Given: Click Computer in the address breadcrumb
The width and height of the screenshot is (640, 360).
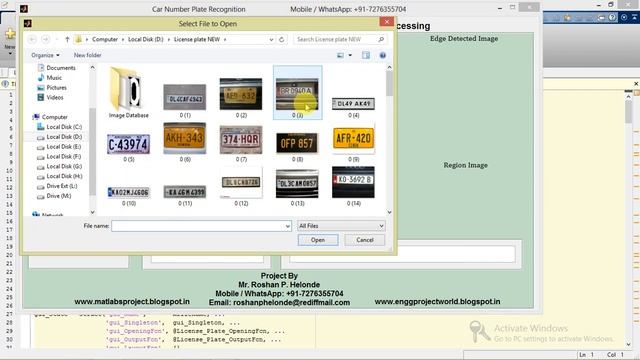Looking at the screenshot, I should (105, 40).
